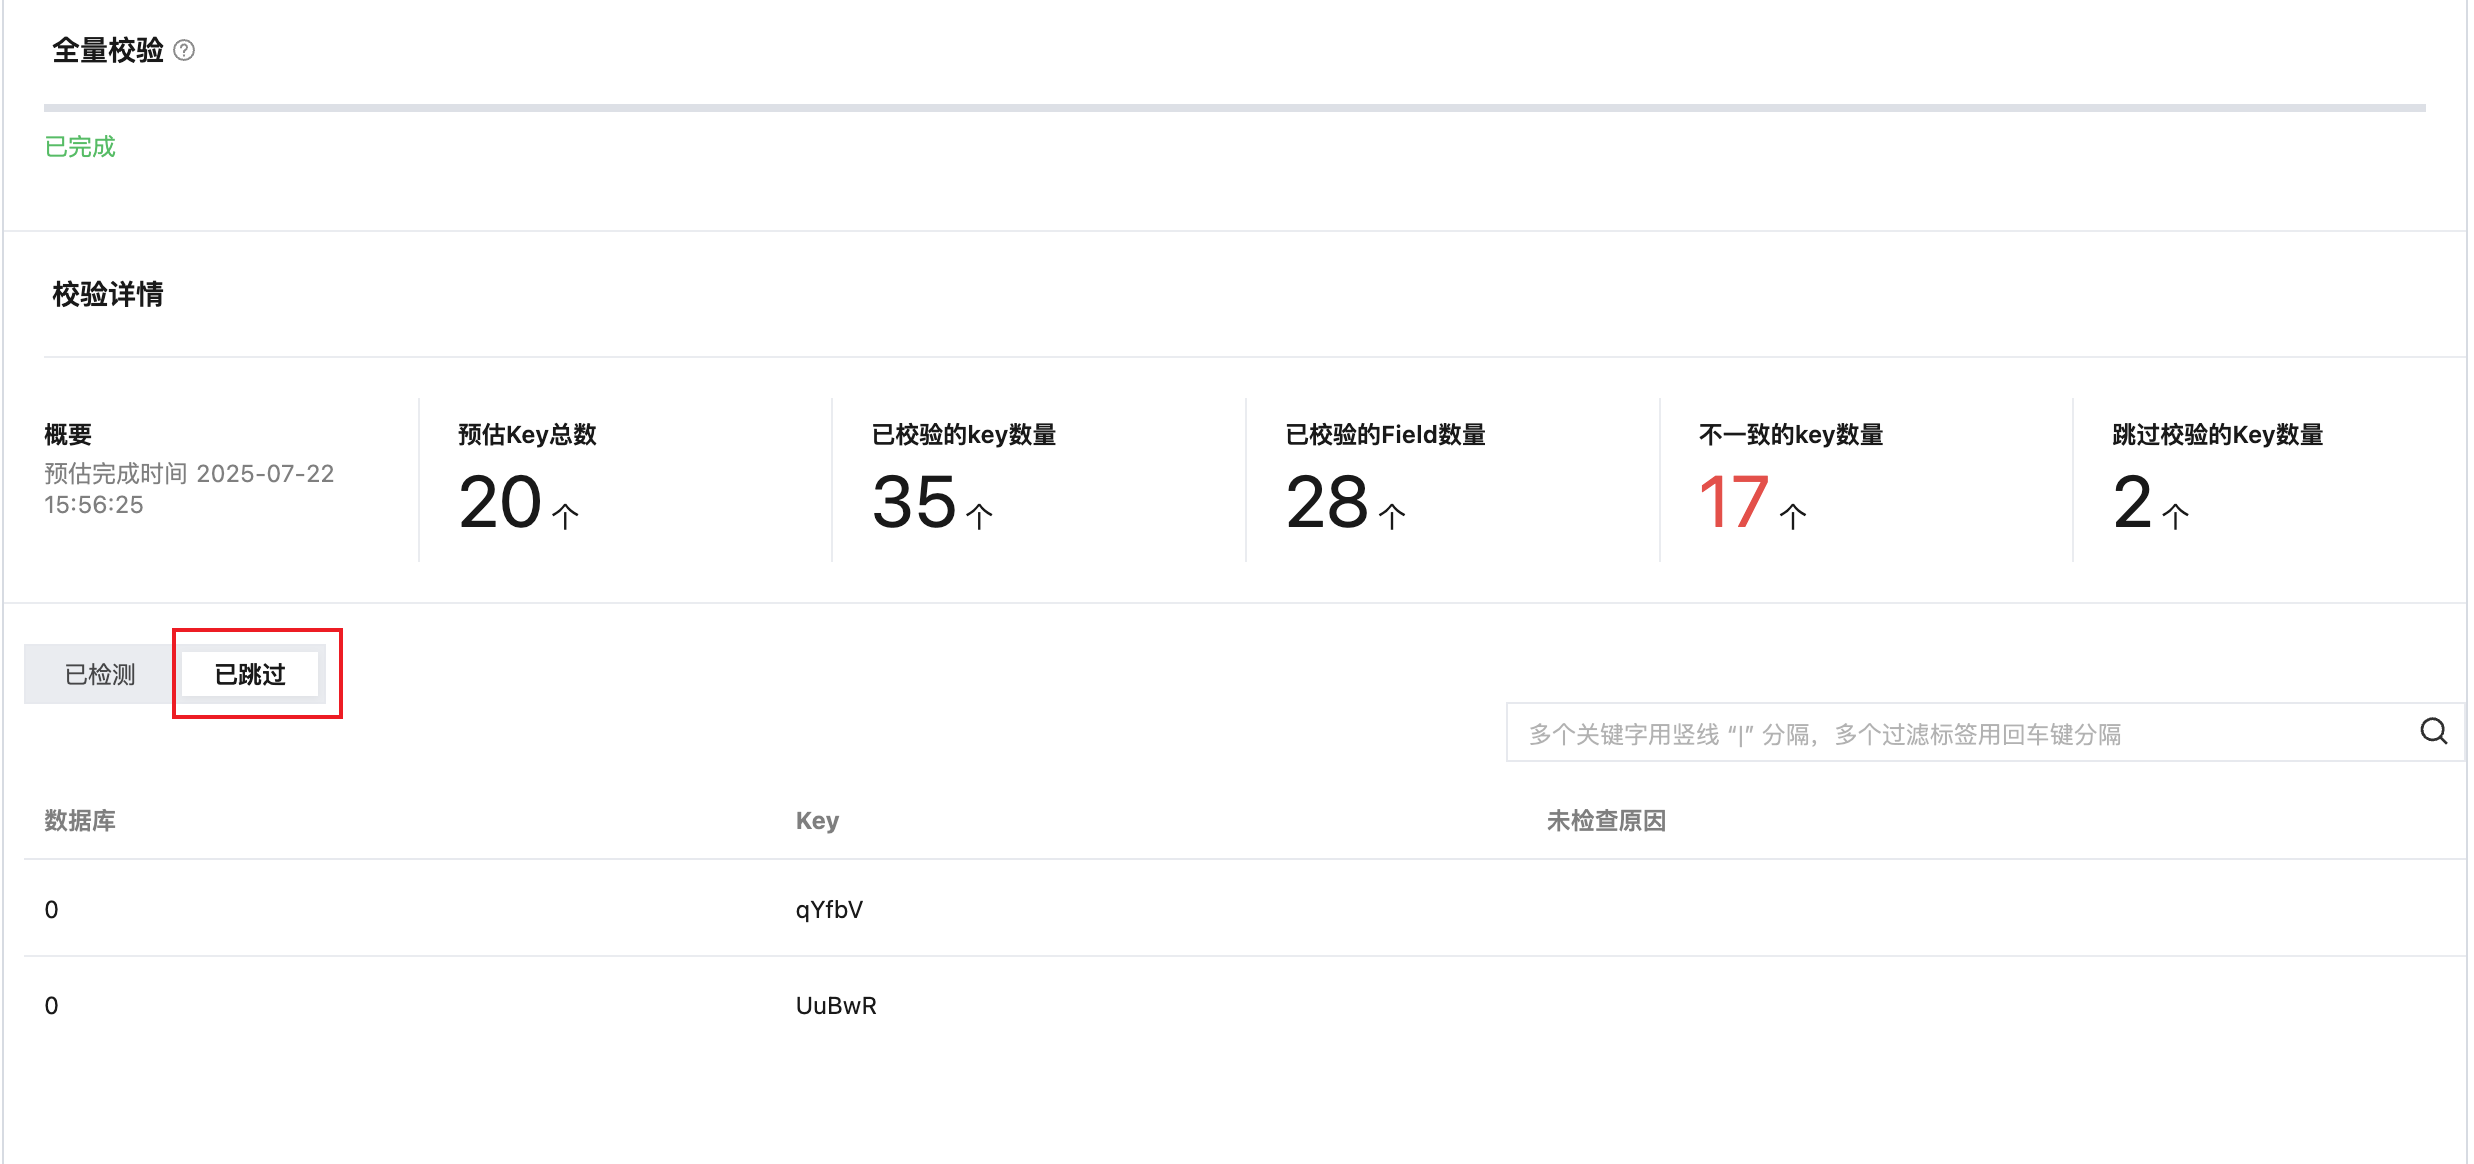Select the row with key UuBwR
The image size is (2474, 1164).
pyautogui.click(x=836, y=1005)
